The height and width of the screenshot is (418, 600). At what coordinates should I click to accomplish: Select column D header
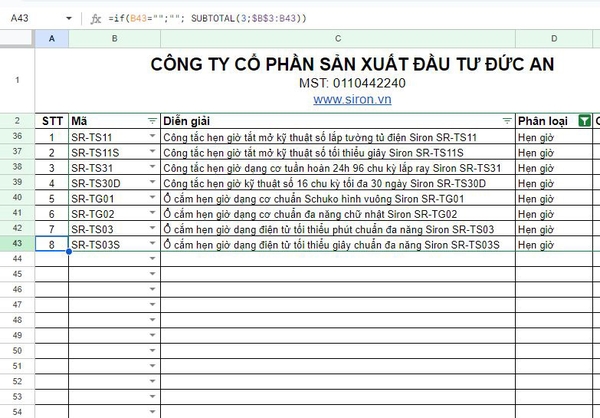pos(554,39)
